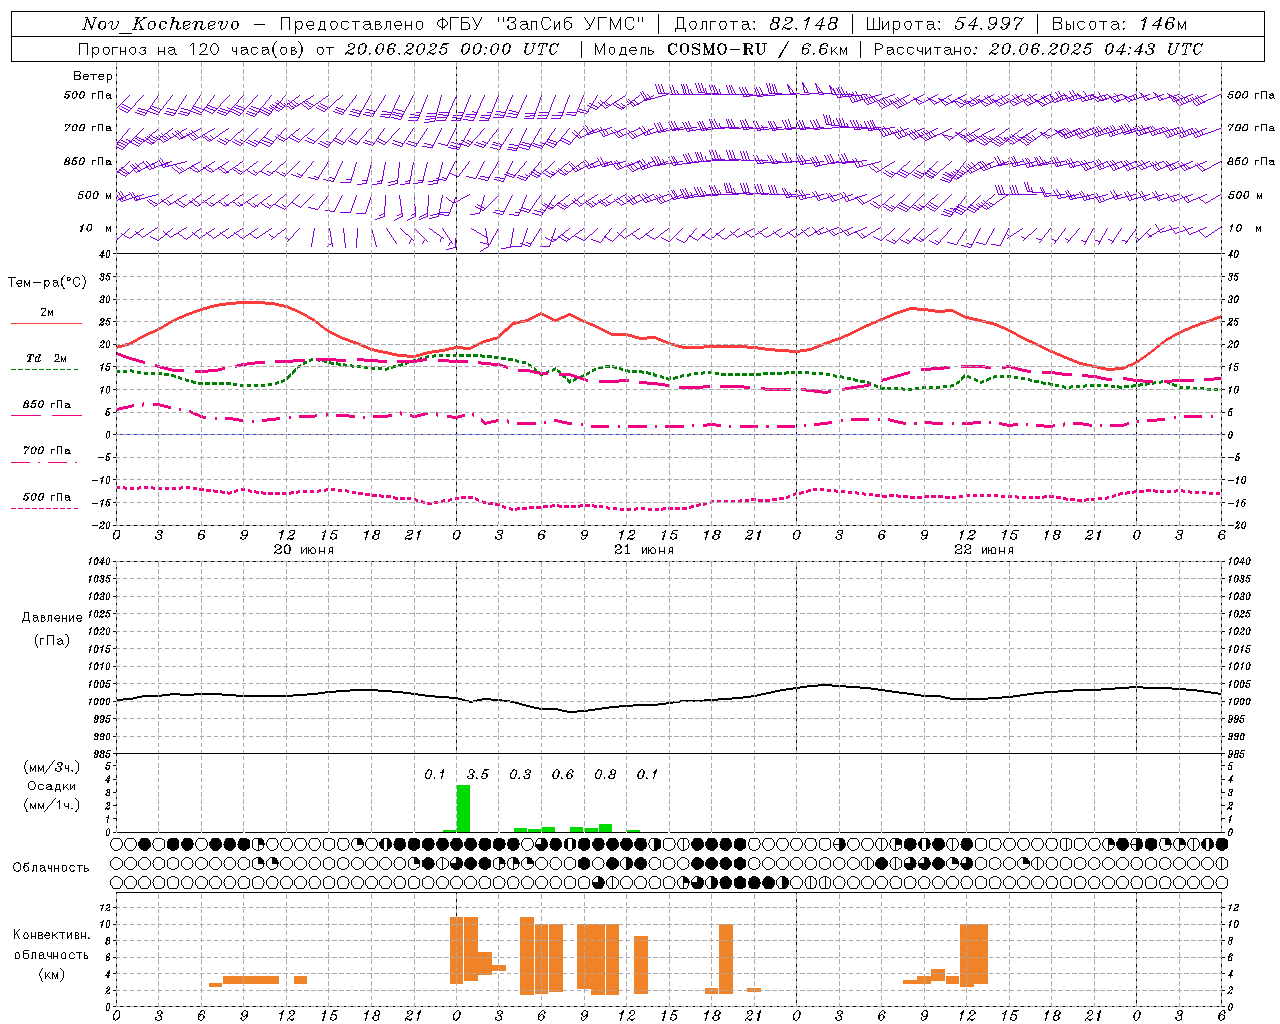Click the "21 июня" date label
The image size is (1280, 1024).
click(x=644, y=550)
